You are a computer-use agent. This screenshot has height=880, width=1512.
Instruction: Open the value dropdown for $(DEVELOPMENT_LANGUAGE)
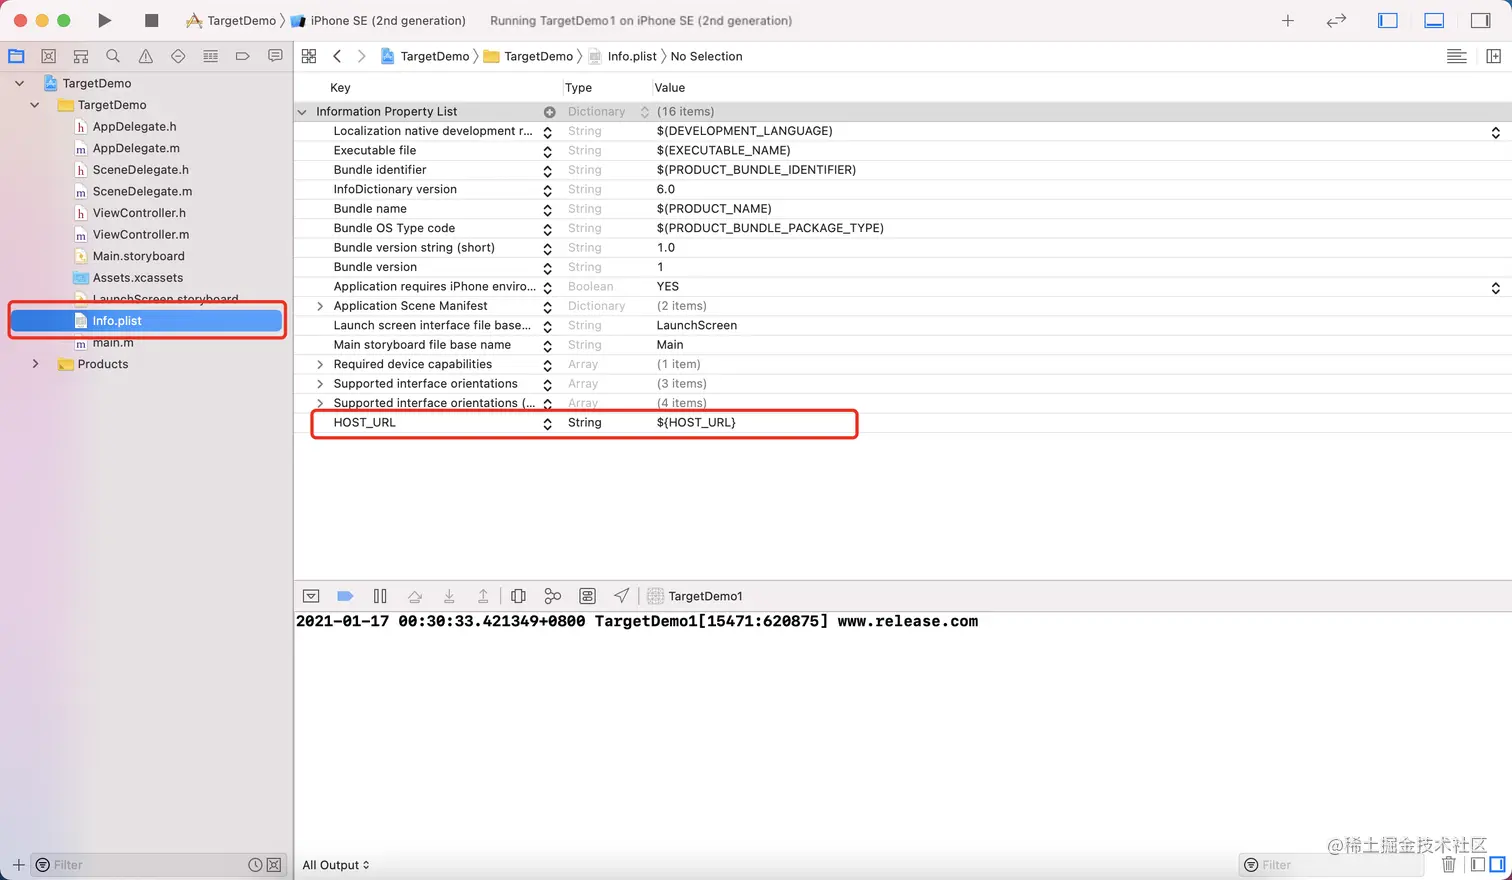pos(1495,132)
